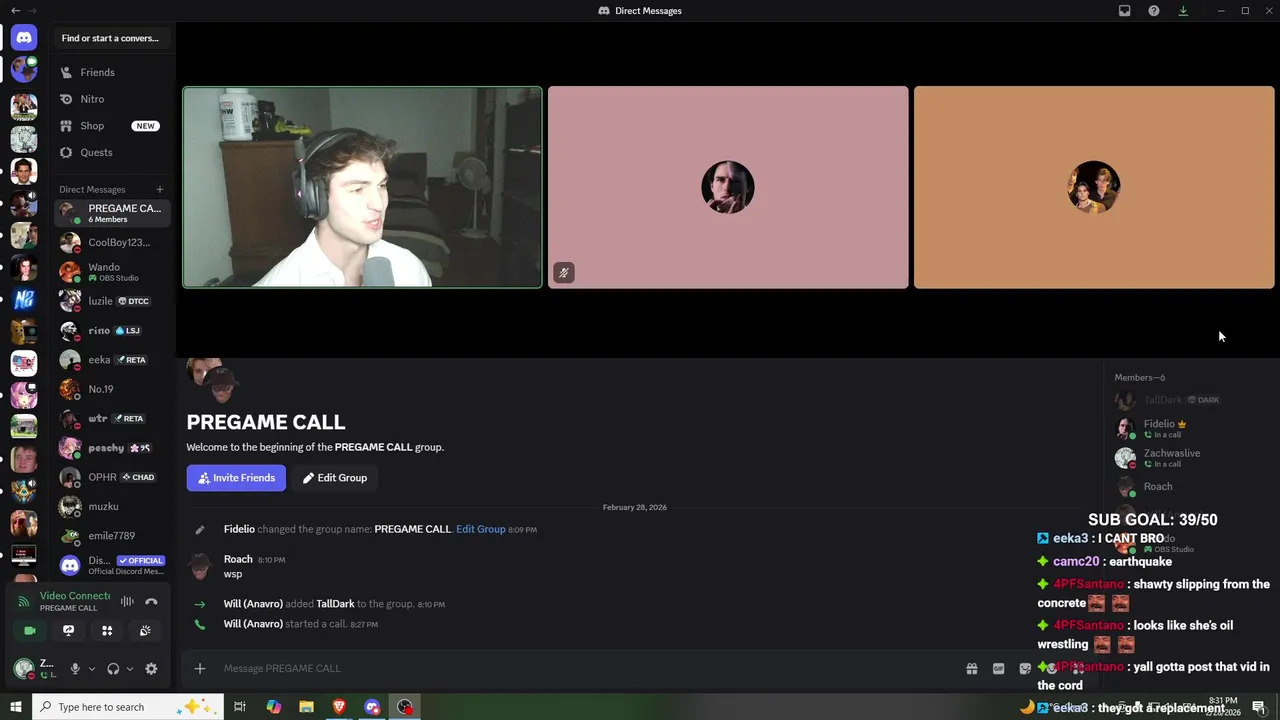1280x720 pixels.
Task: Go back with the back arrow
Action: [15, 11]
